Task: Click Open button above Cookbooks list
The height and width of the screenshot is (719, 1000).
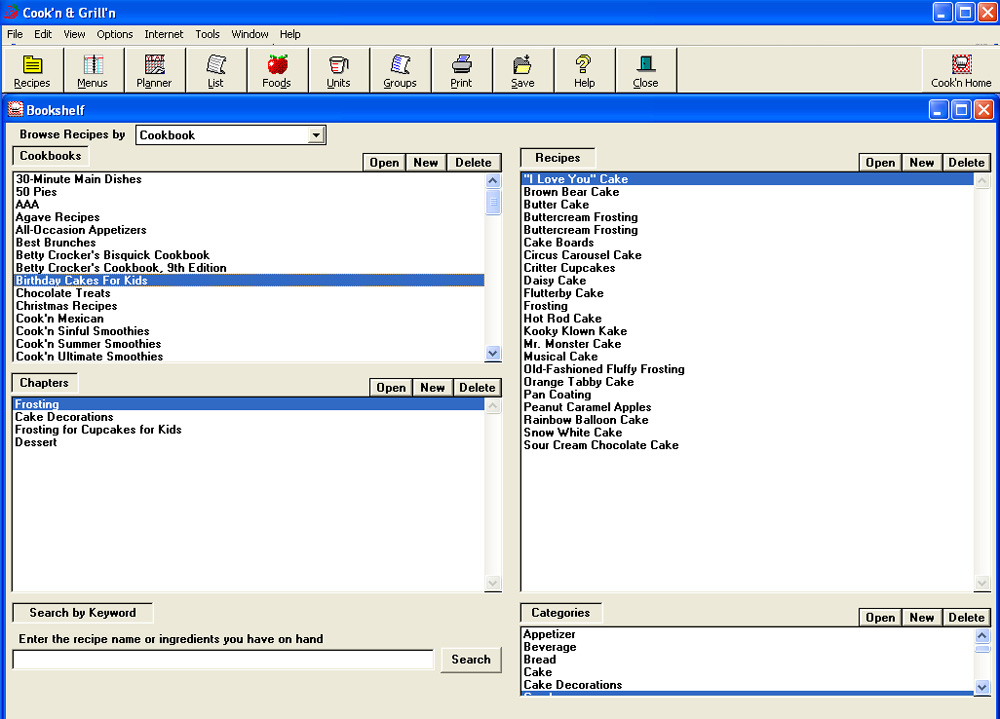Action: click(384, 163)
